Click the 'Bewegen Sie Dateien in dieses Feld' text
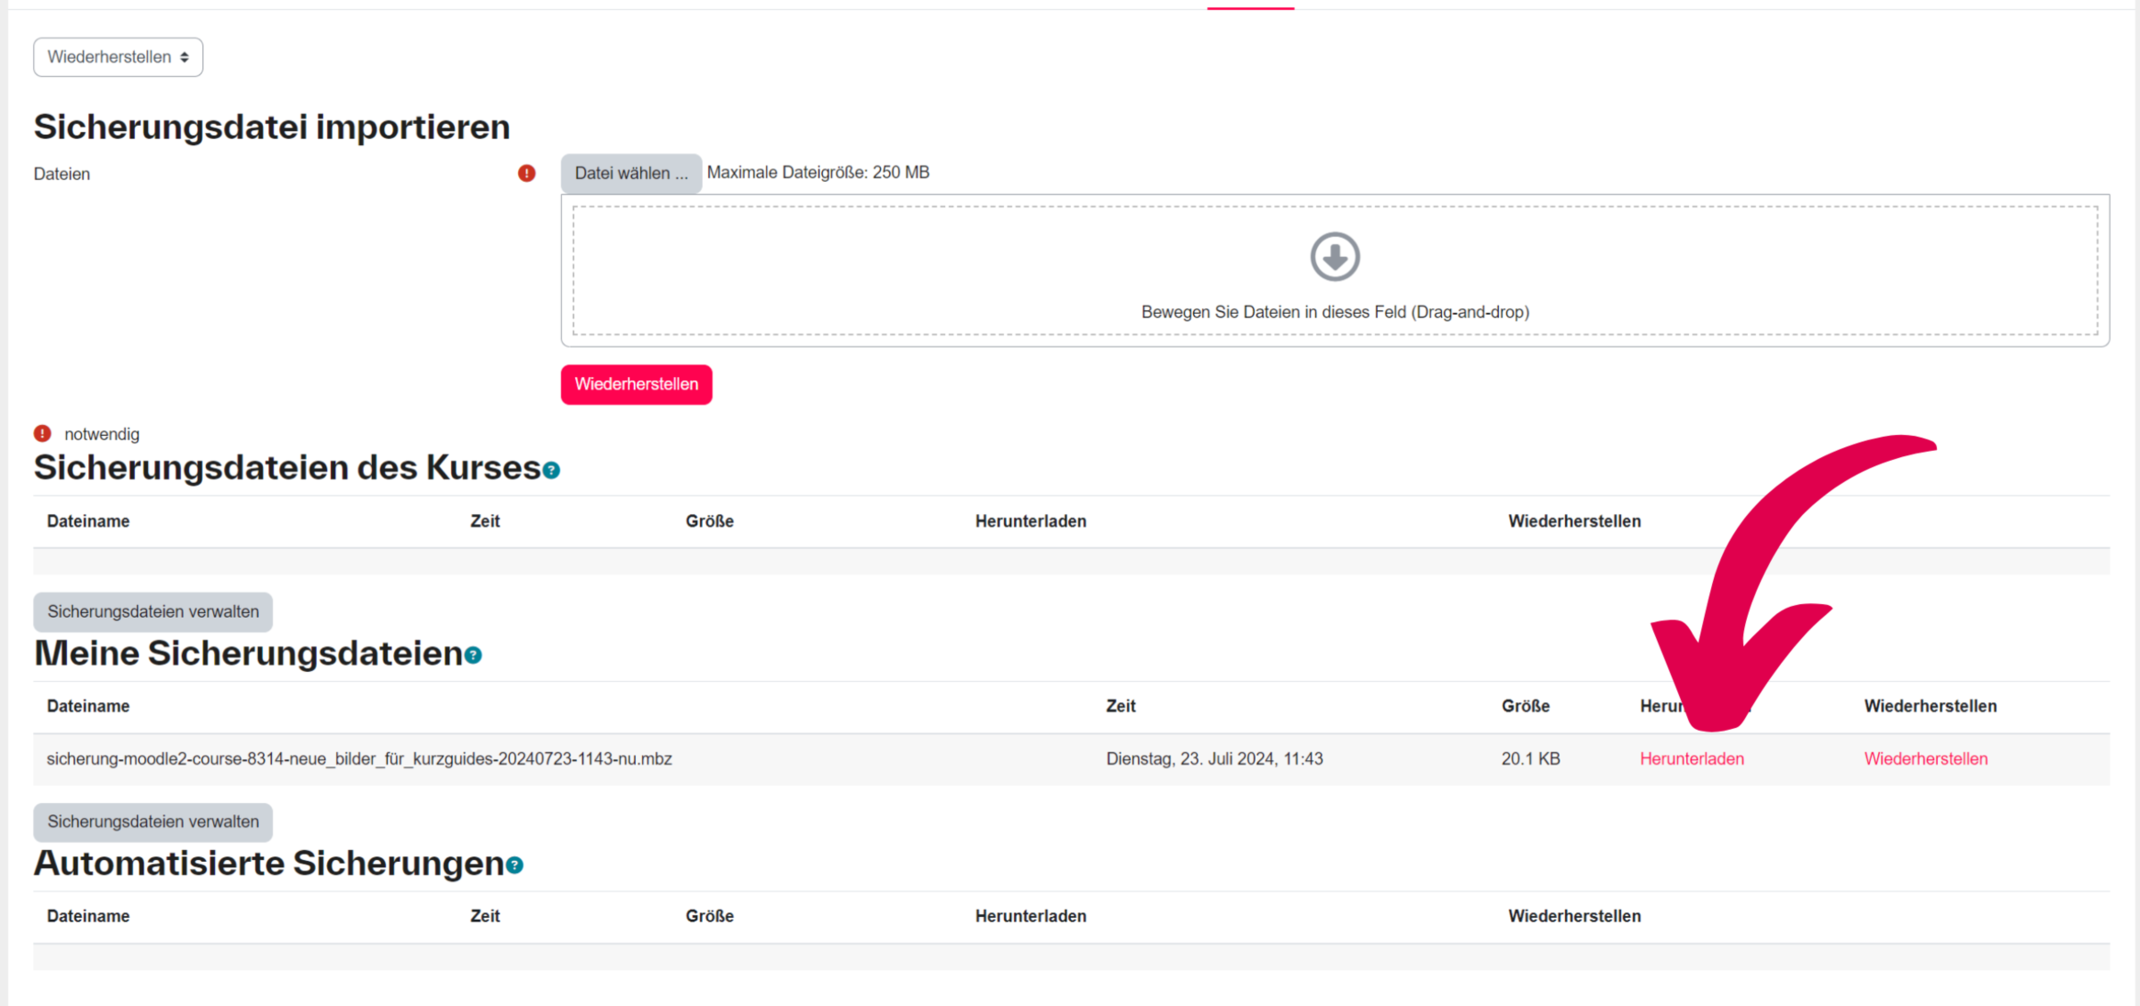The image size is (2140, 1006). pyautogui.click(x=1334, y=312)
